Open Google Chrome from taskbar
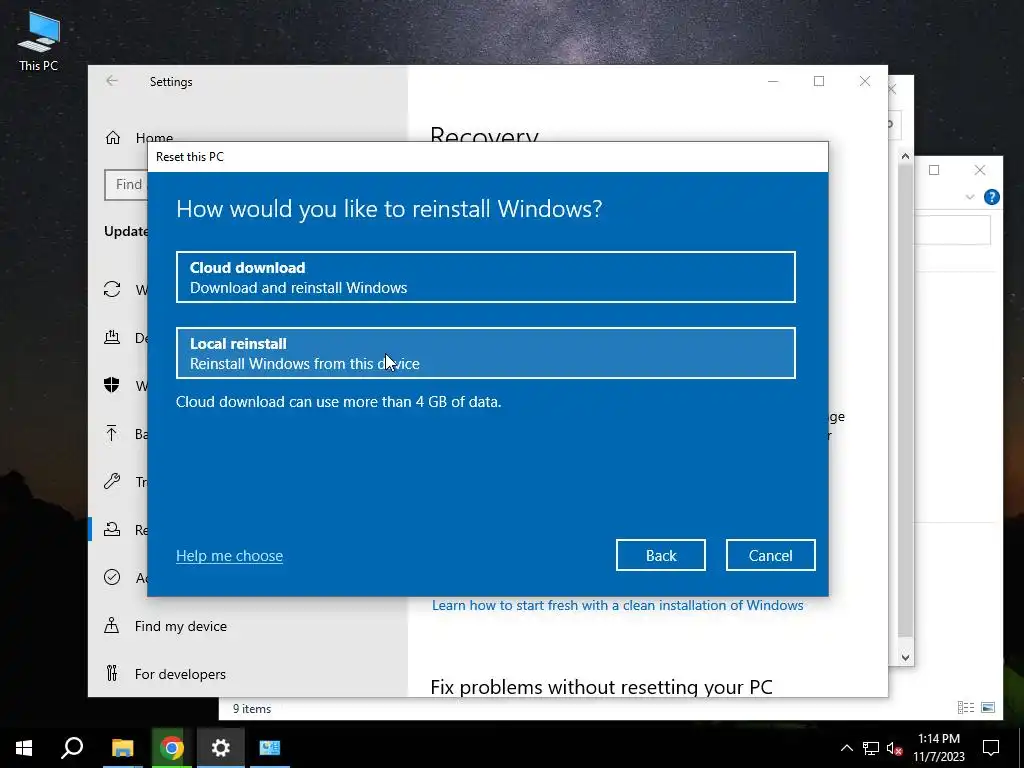 (x=172, y=748)
